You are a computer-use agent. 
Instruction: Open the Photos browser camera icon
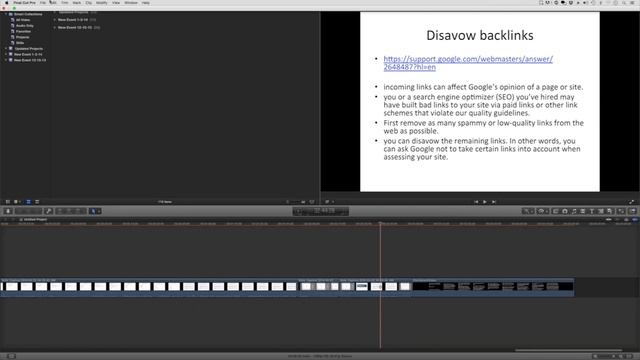565,211
